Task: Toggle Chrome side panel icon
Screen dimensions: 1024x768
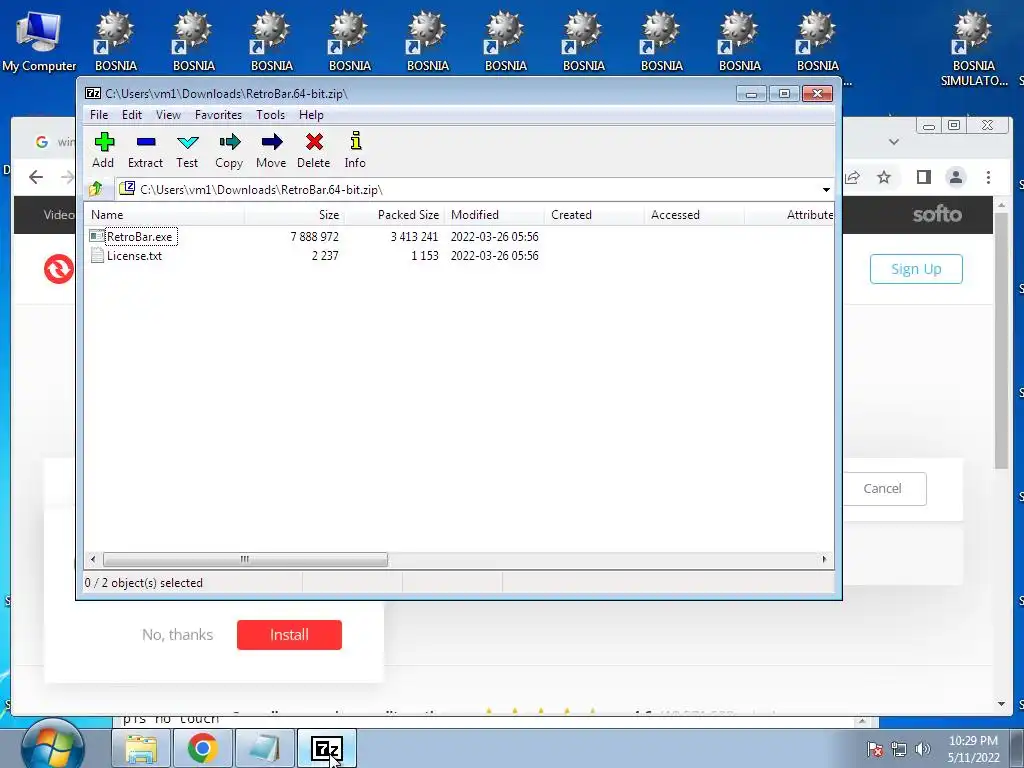Action: pyautogui.click(x=923, y=177)
